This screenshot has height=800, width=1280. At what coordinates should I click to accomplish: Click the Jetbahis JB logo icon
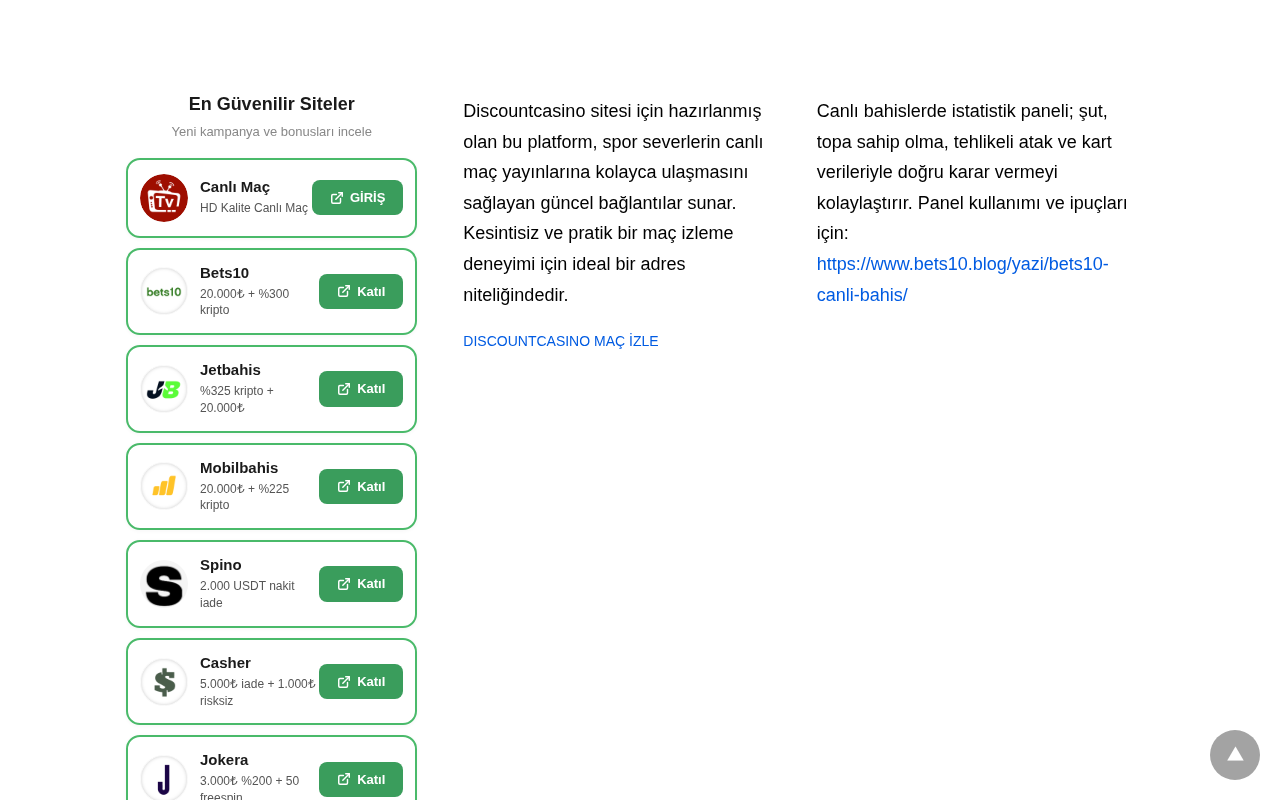coord(164,389)
